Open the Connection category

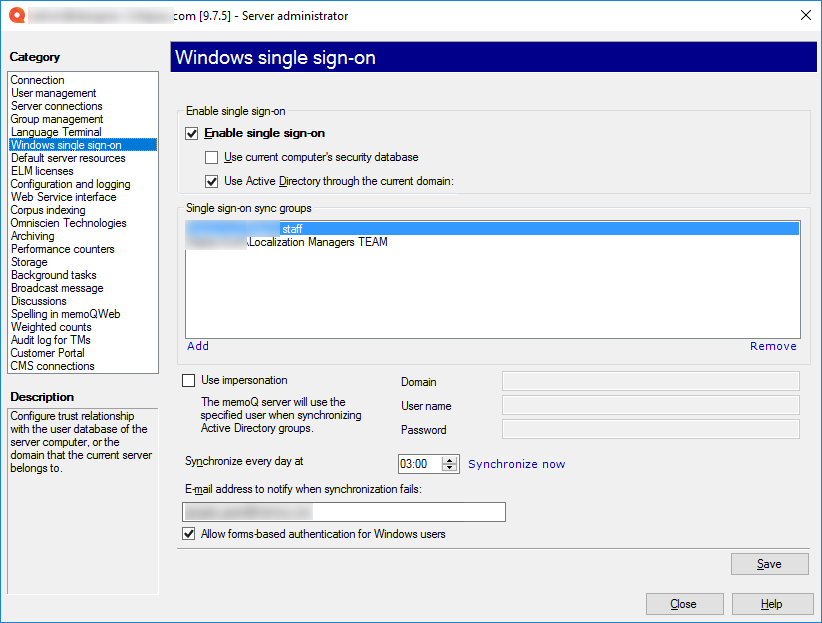coord(37,79)
